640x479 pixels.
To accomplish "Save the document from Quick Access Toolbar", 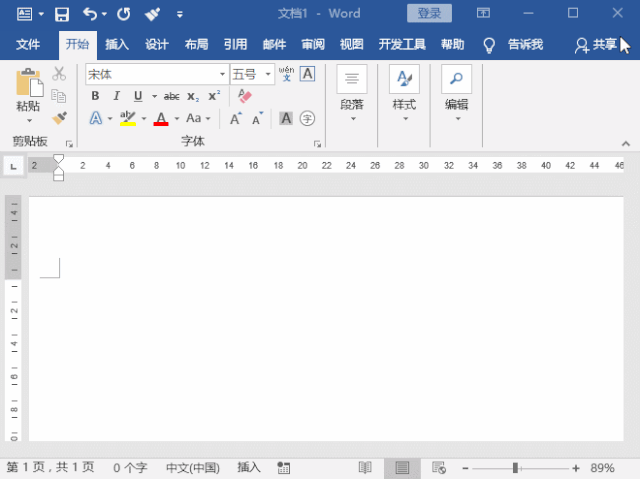I will click(x=62, y=14).
